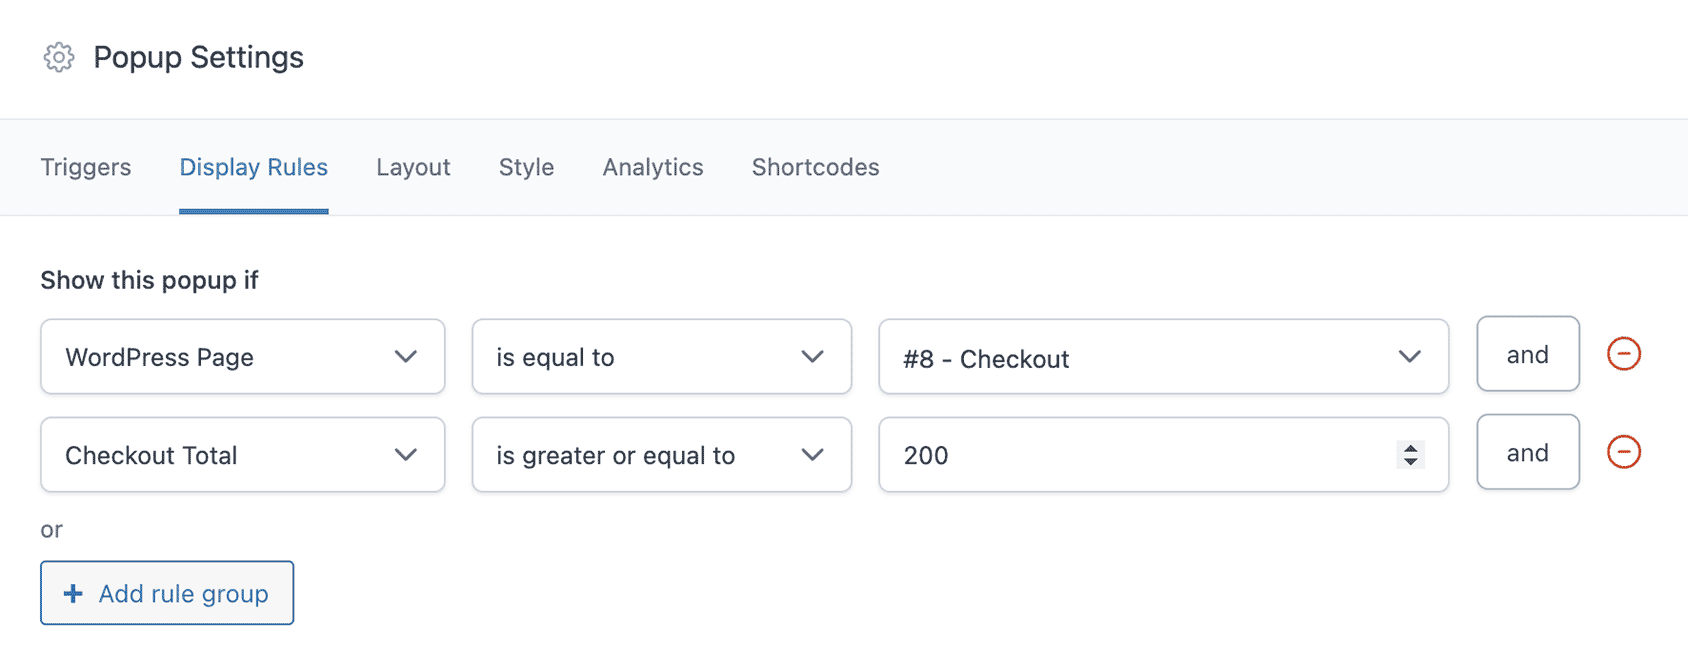Click the plus icon in Add rule group

click(73, 594)
